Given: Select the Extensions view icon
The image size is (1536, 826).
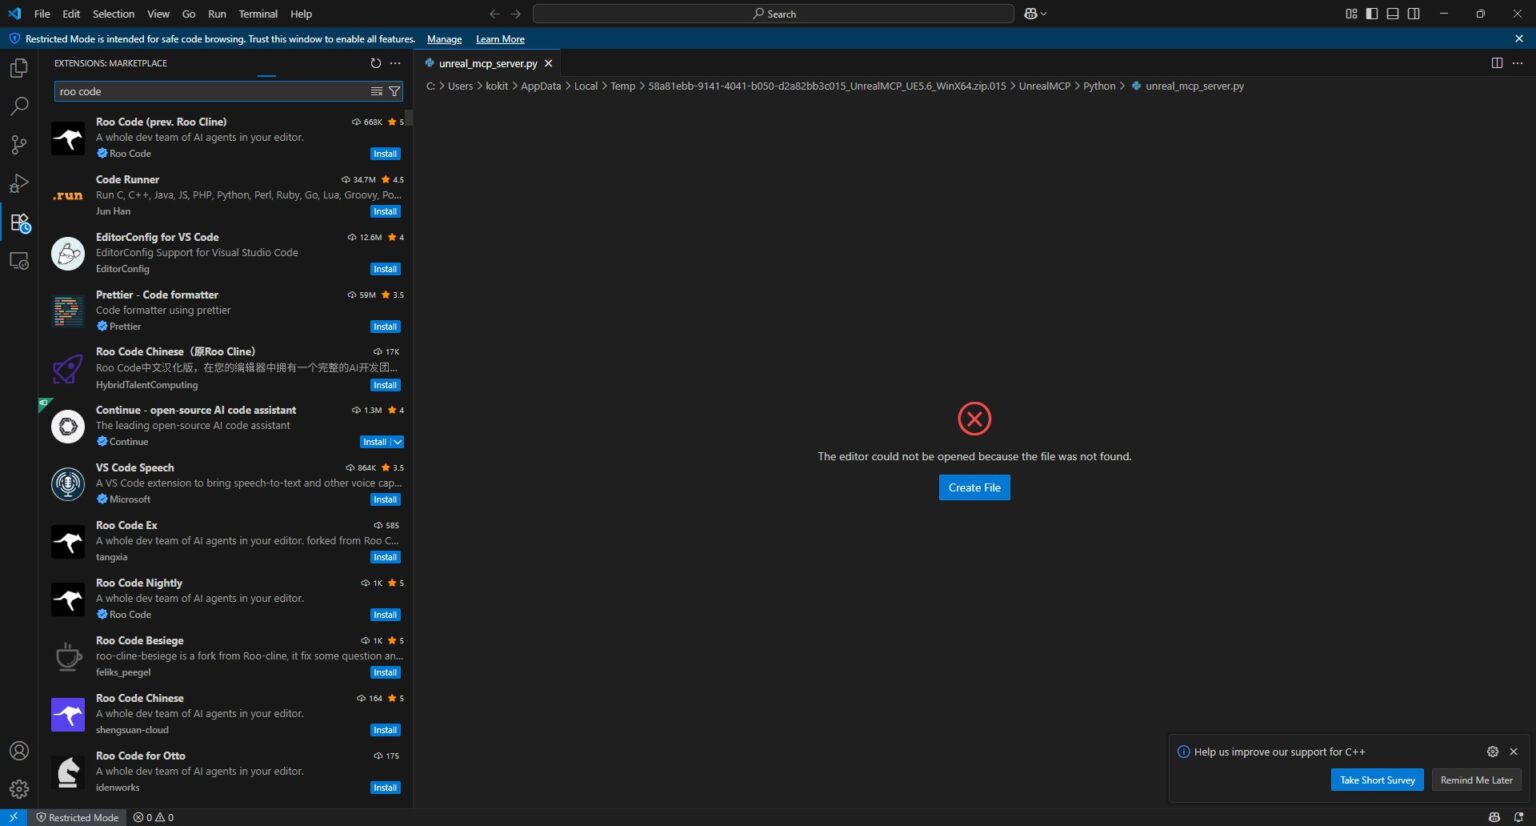Looking at the screenshot, I should click(x=19, y=222).
